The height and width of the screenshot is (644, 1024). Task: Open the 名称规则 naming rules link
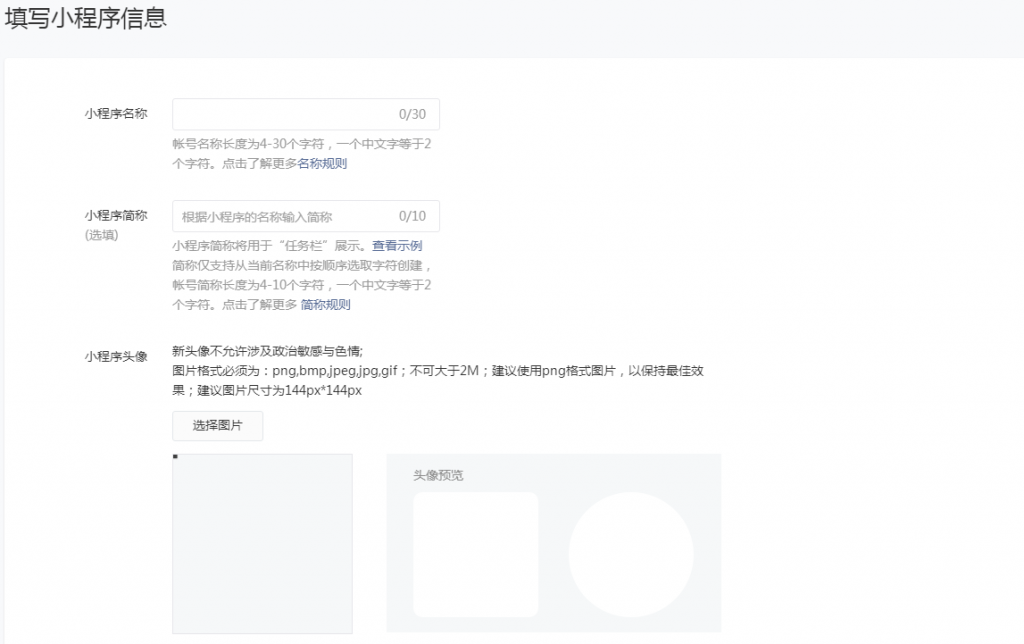323,163
